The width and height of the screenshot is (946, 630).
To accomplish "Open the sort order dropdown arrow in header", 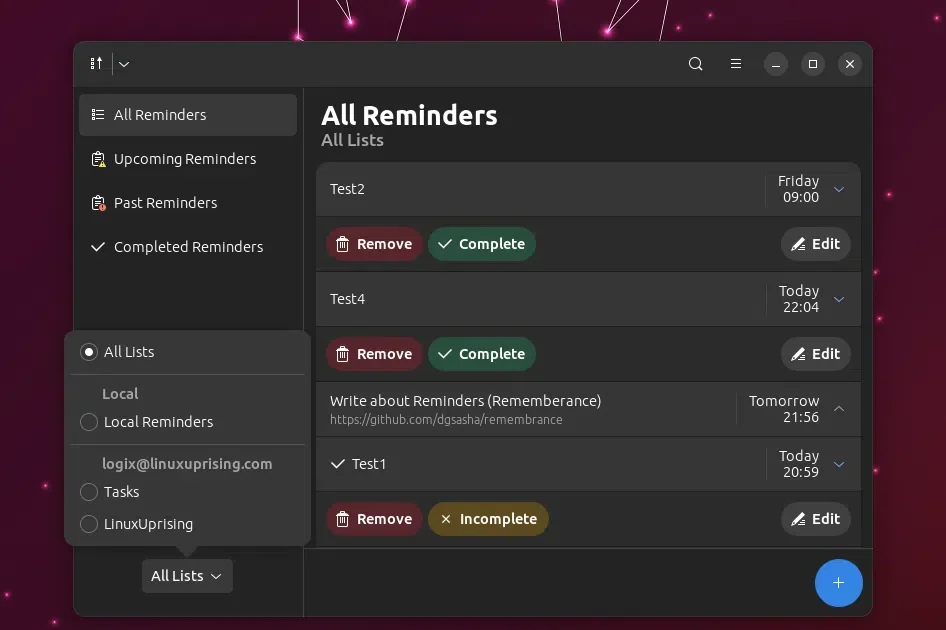I will pos(123,63).
